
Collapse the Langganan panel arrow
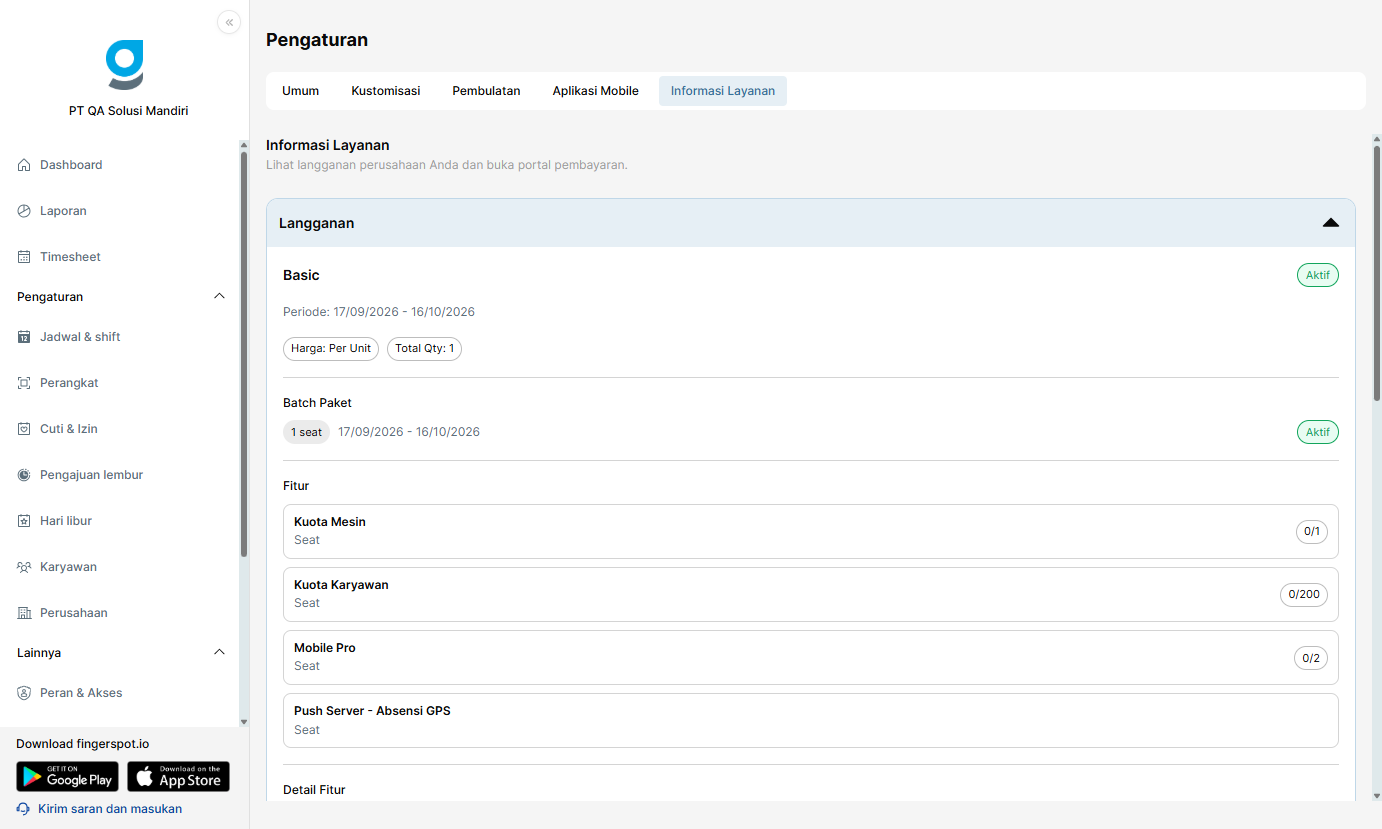pos(1330,223)
